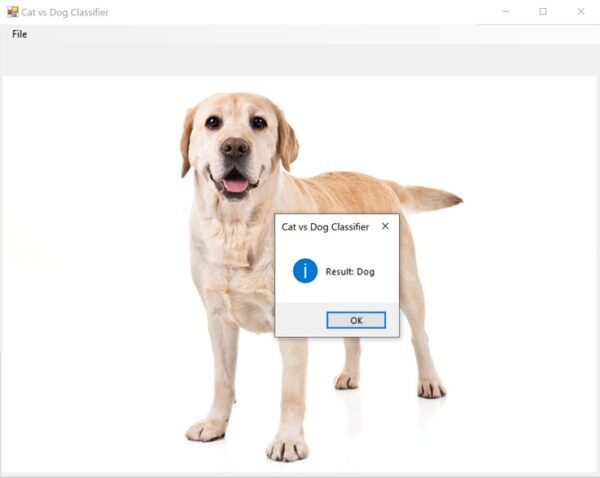Click the OK button in the dialog
This screenshot has height=478, width=600.
pyautogui.click(x=356, y=320)
